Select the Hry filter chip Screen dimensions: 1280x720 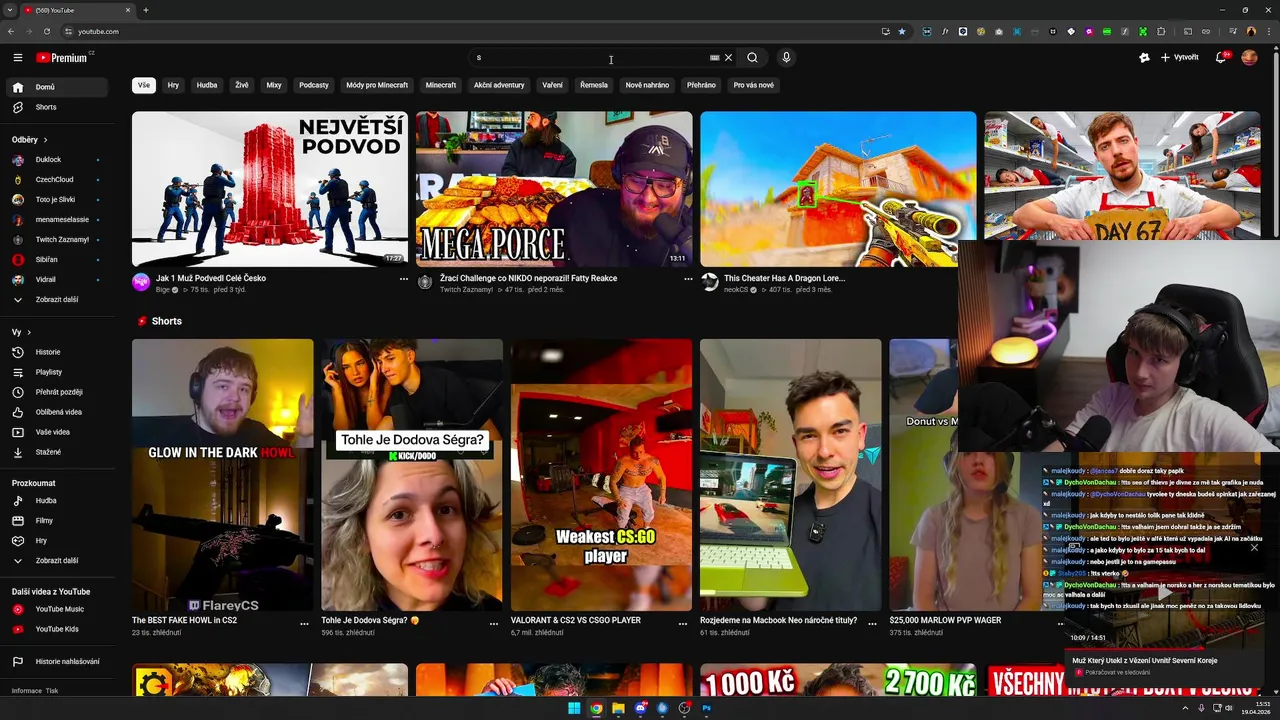coord(173,85)
